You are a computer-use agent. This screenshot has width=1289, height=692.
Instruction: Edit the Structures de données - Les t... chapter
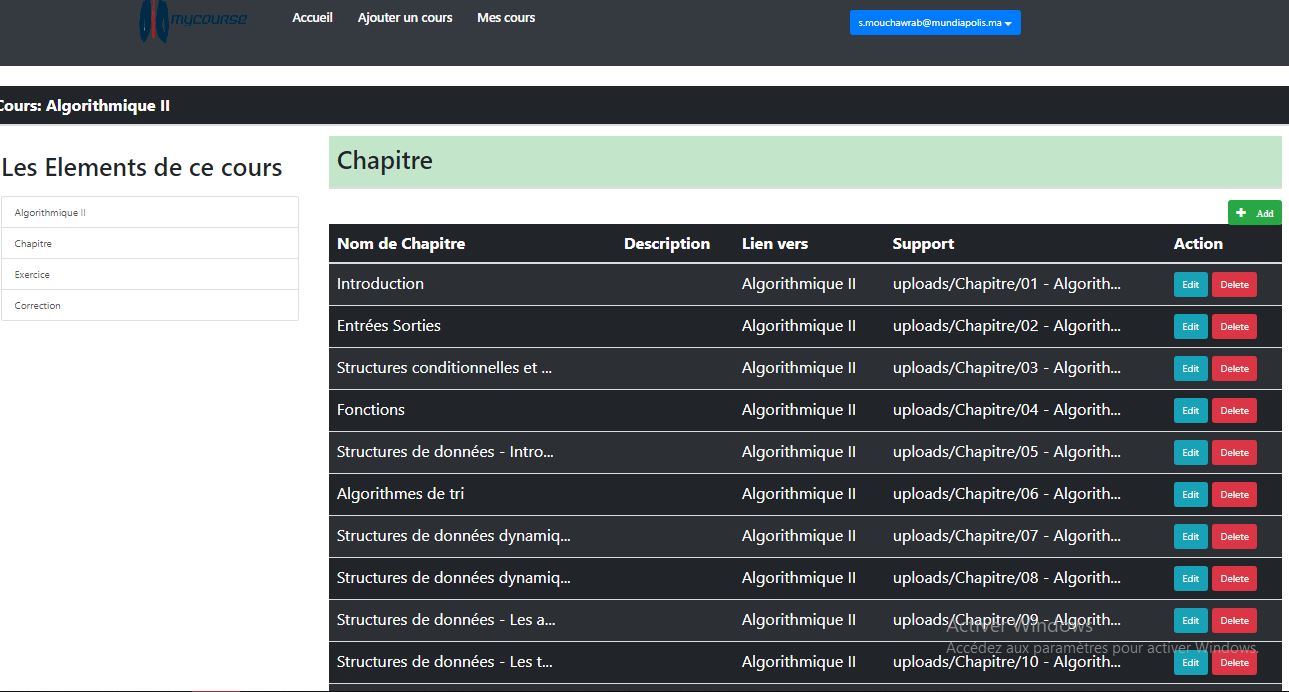pyautogui.click(x=1190, y=663)
